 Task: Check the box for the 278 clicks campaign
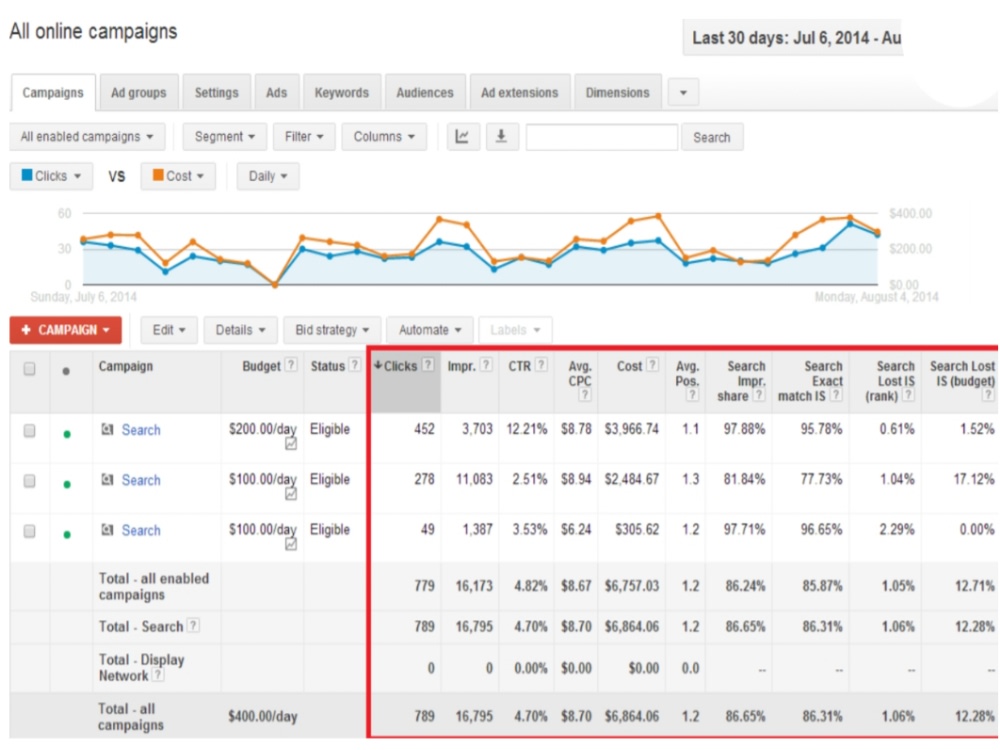coord(29,481)
